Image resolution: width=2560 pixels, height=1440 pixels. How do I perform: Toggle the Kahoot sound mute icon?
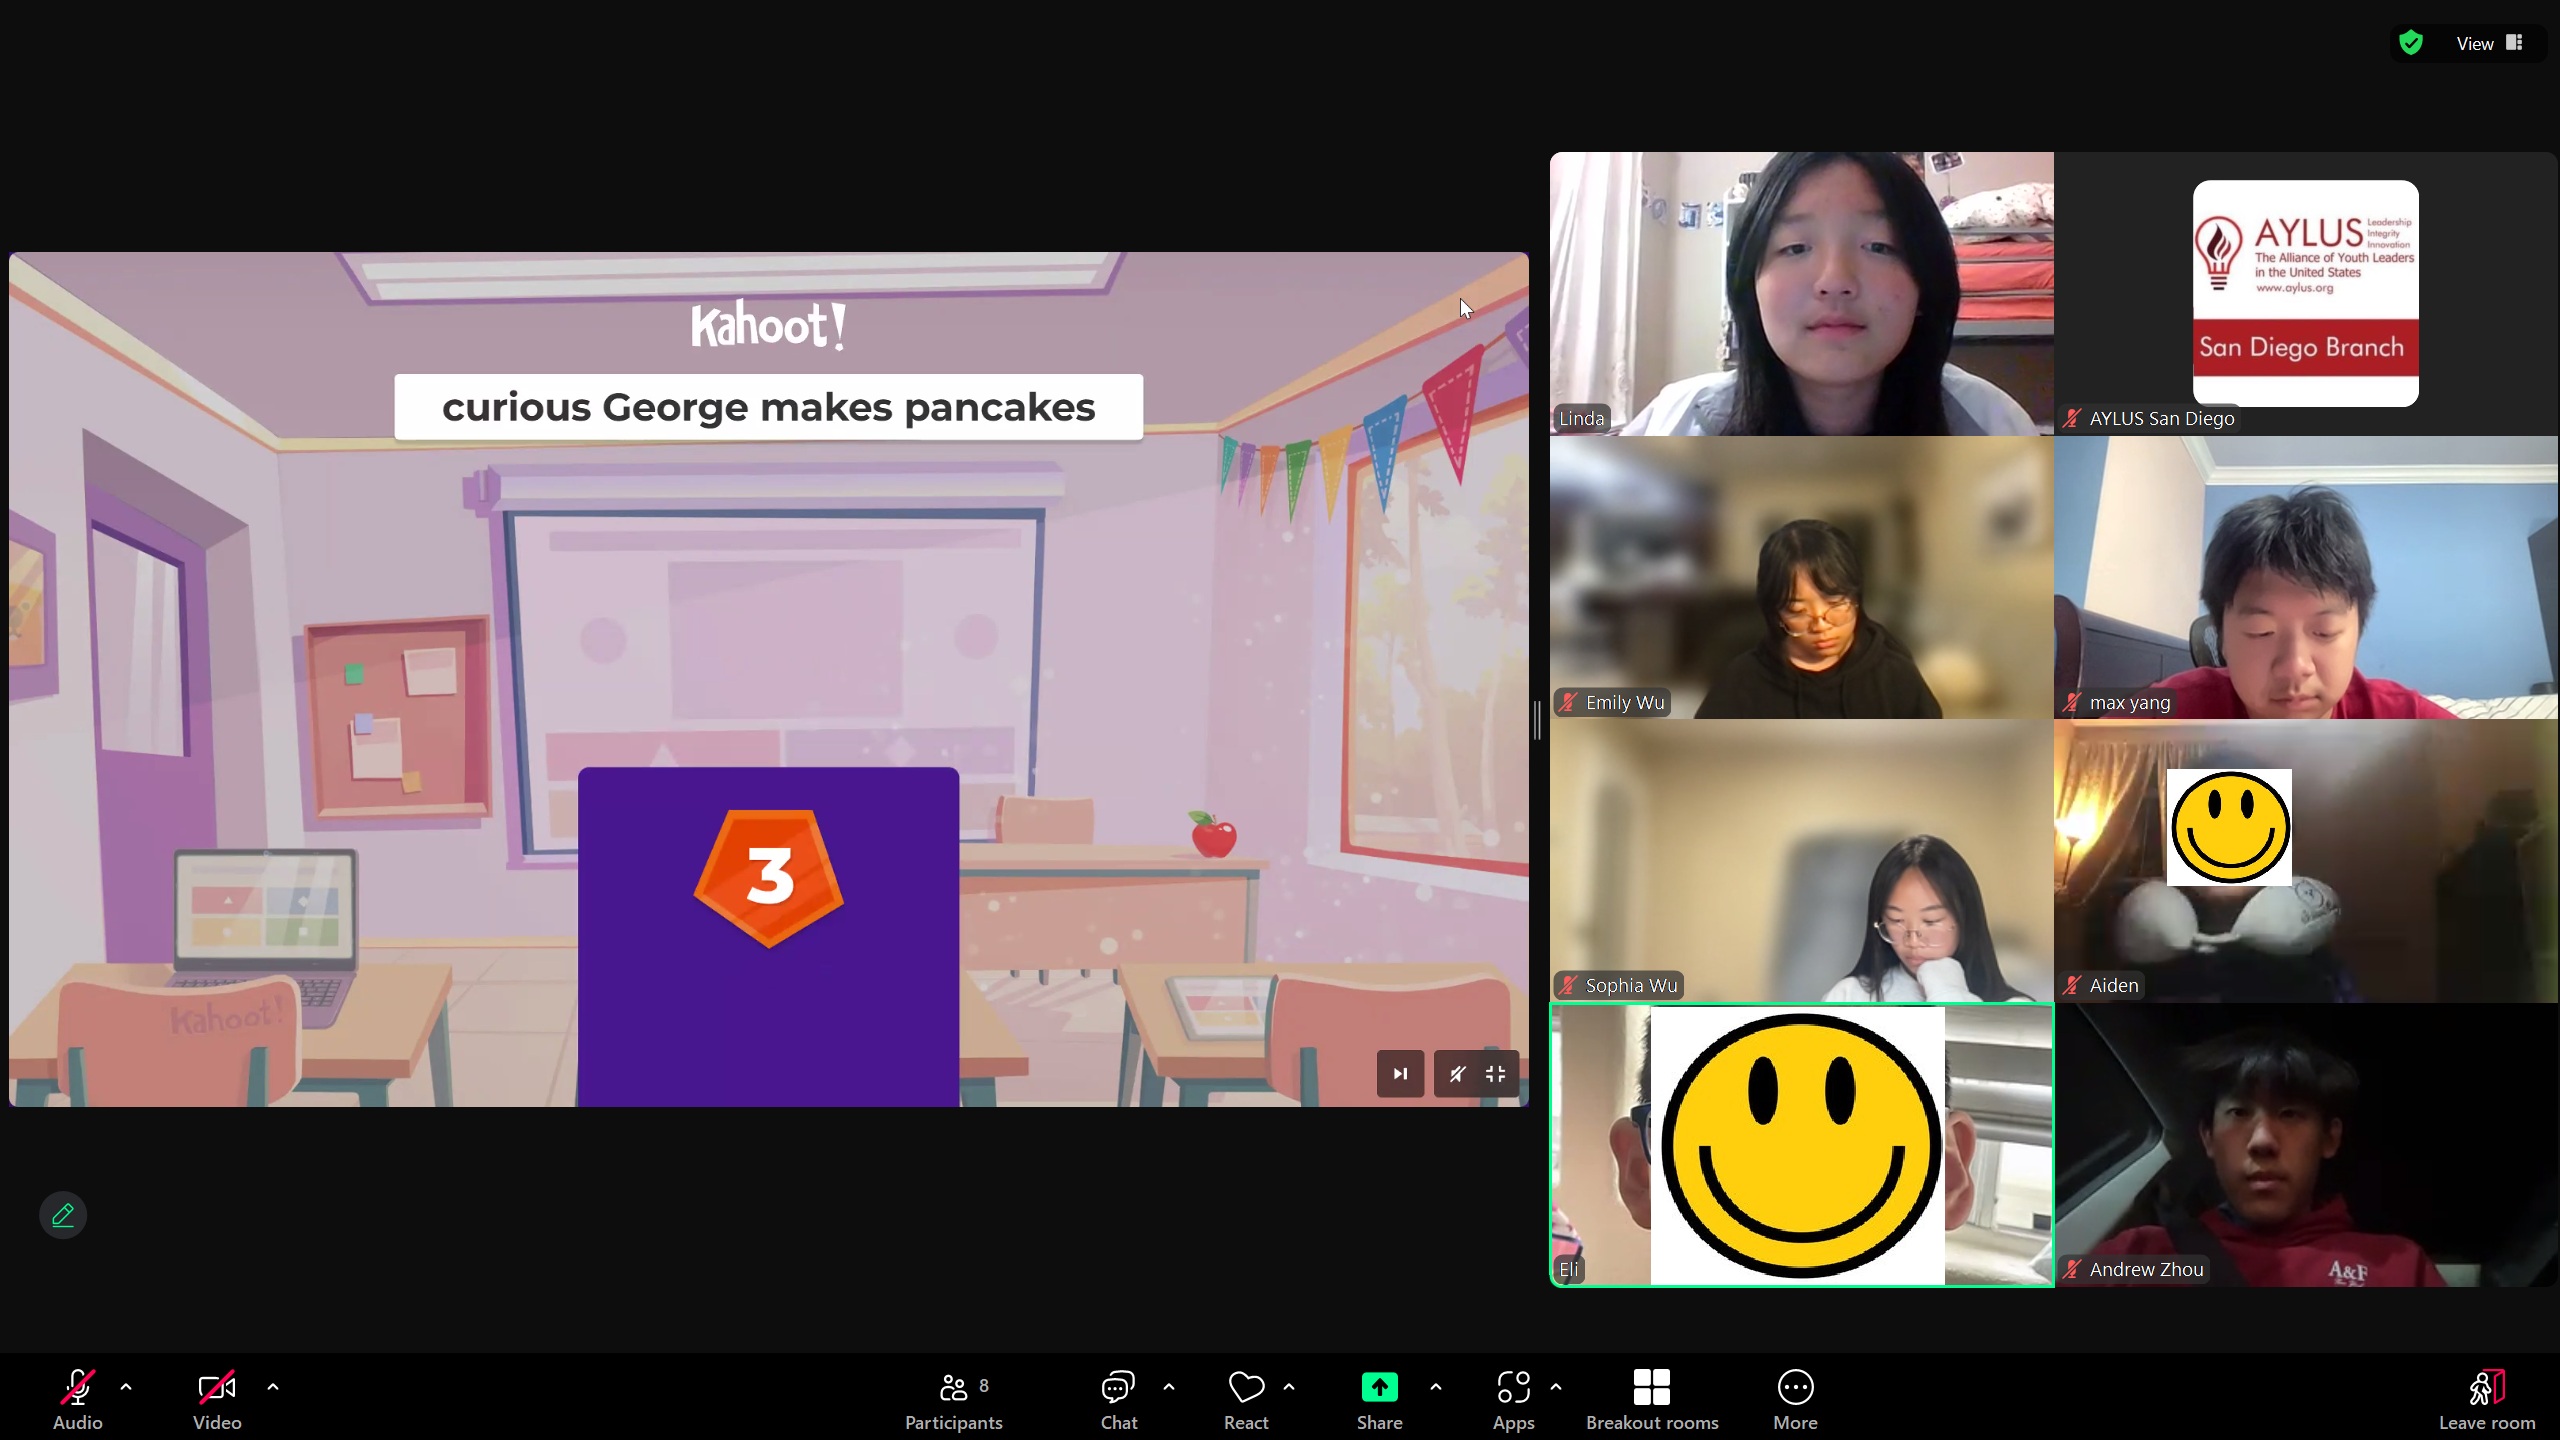click(1457, 1074)
